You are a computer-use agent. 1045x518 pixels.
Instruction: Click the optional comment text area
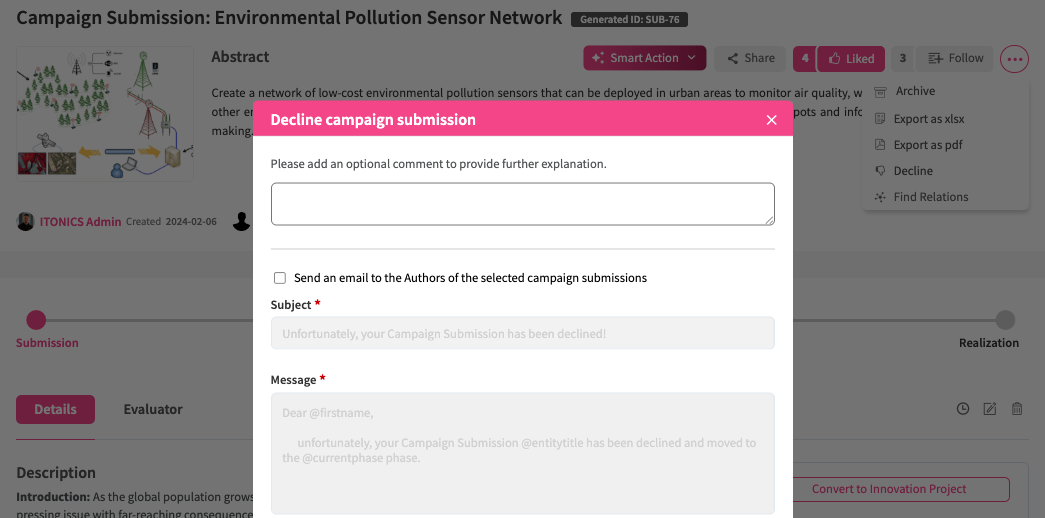522,204
